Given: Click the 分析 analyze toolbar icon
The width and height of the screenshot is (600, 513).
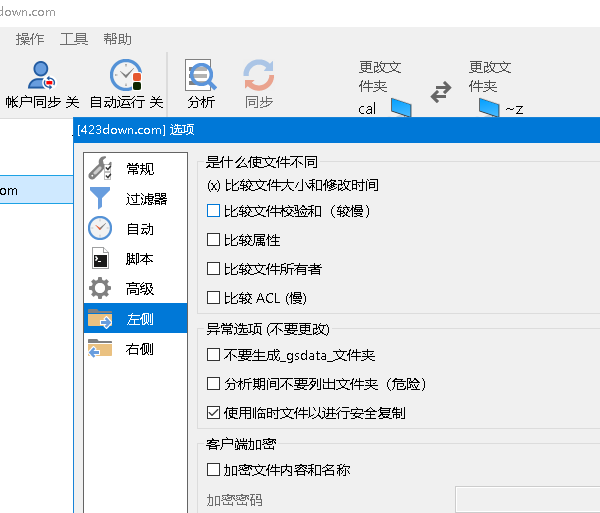Looking at the screenshot, I should click(x=201, y=76).
